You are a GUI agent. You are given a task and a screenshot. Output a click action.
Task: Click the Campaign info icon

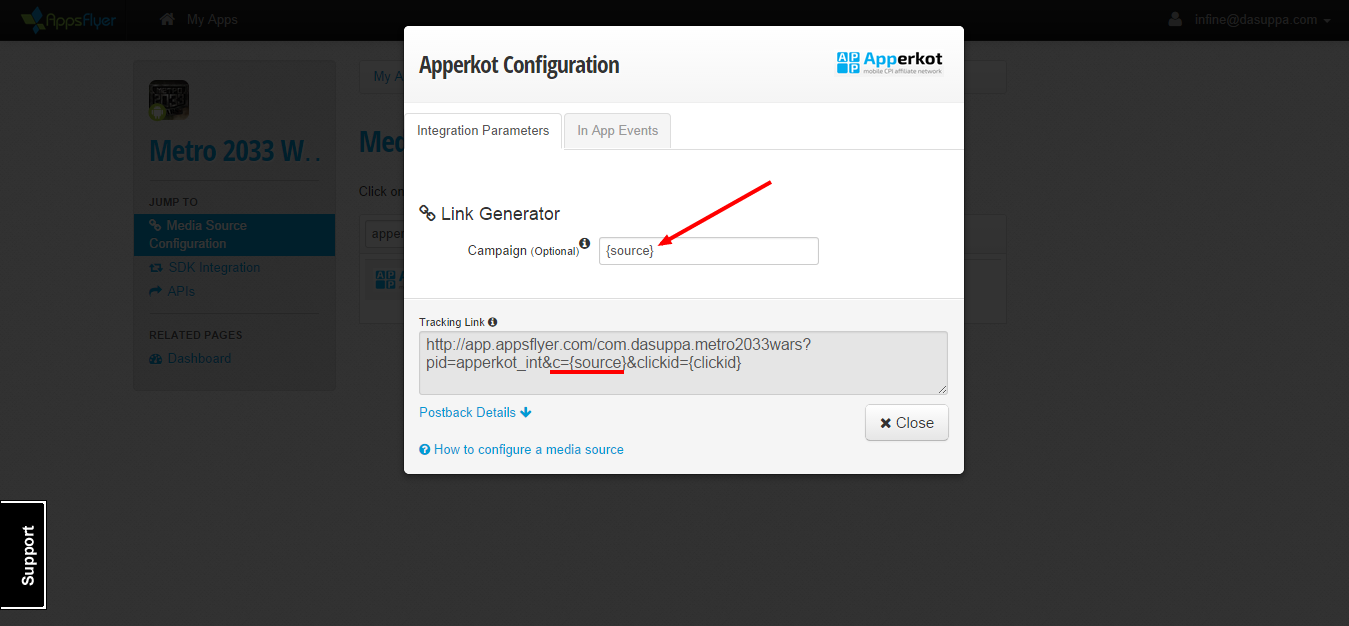[585, 243]
